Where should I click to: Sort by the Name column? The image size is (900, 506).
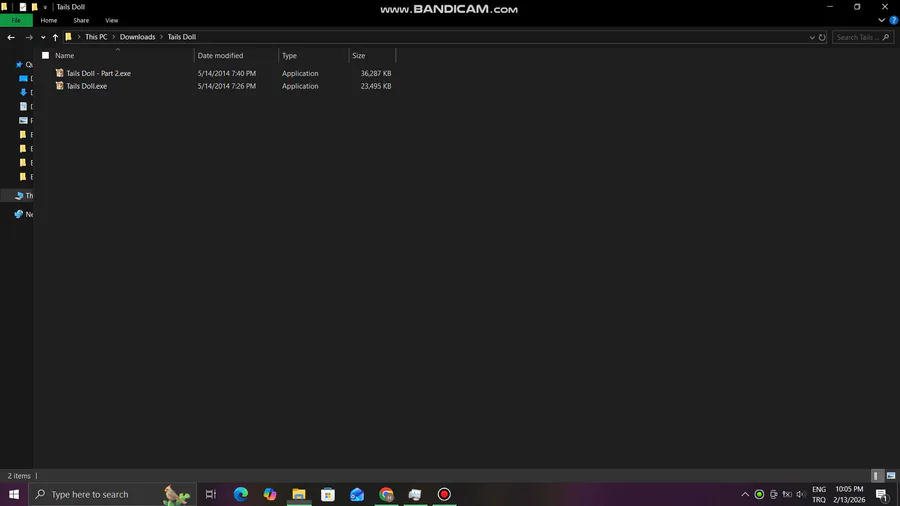64,56
